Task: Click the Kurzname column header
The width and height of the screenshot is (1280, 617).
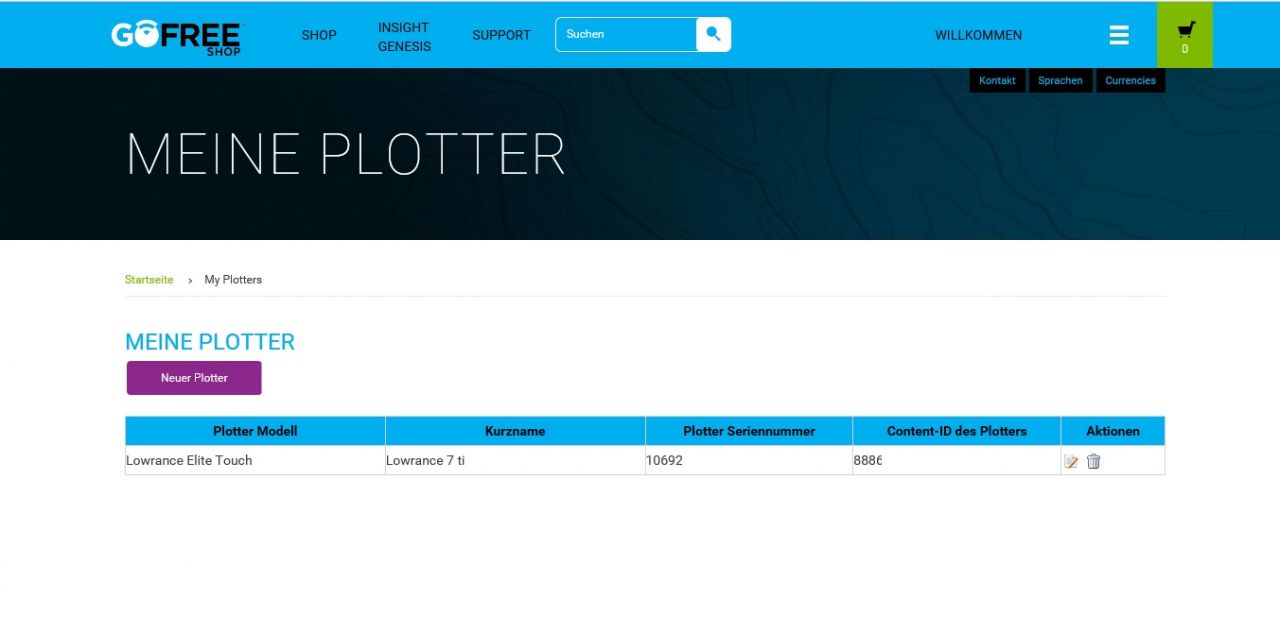Action: coord(515,431)
